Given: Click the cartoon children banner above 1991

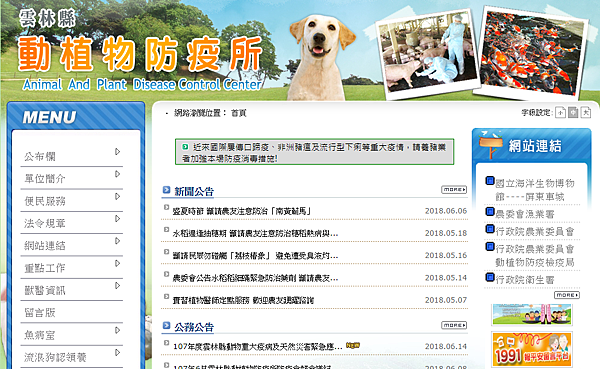Looking at the screenshot, I should (x=532, y=315).
